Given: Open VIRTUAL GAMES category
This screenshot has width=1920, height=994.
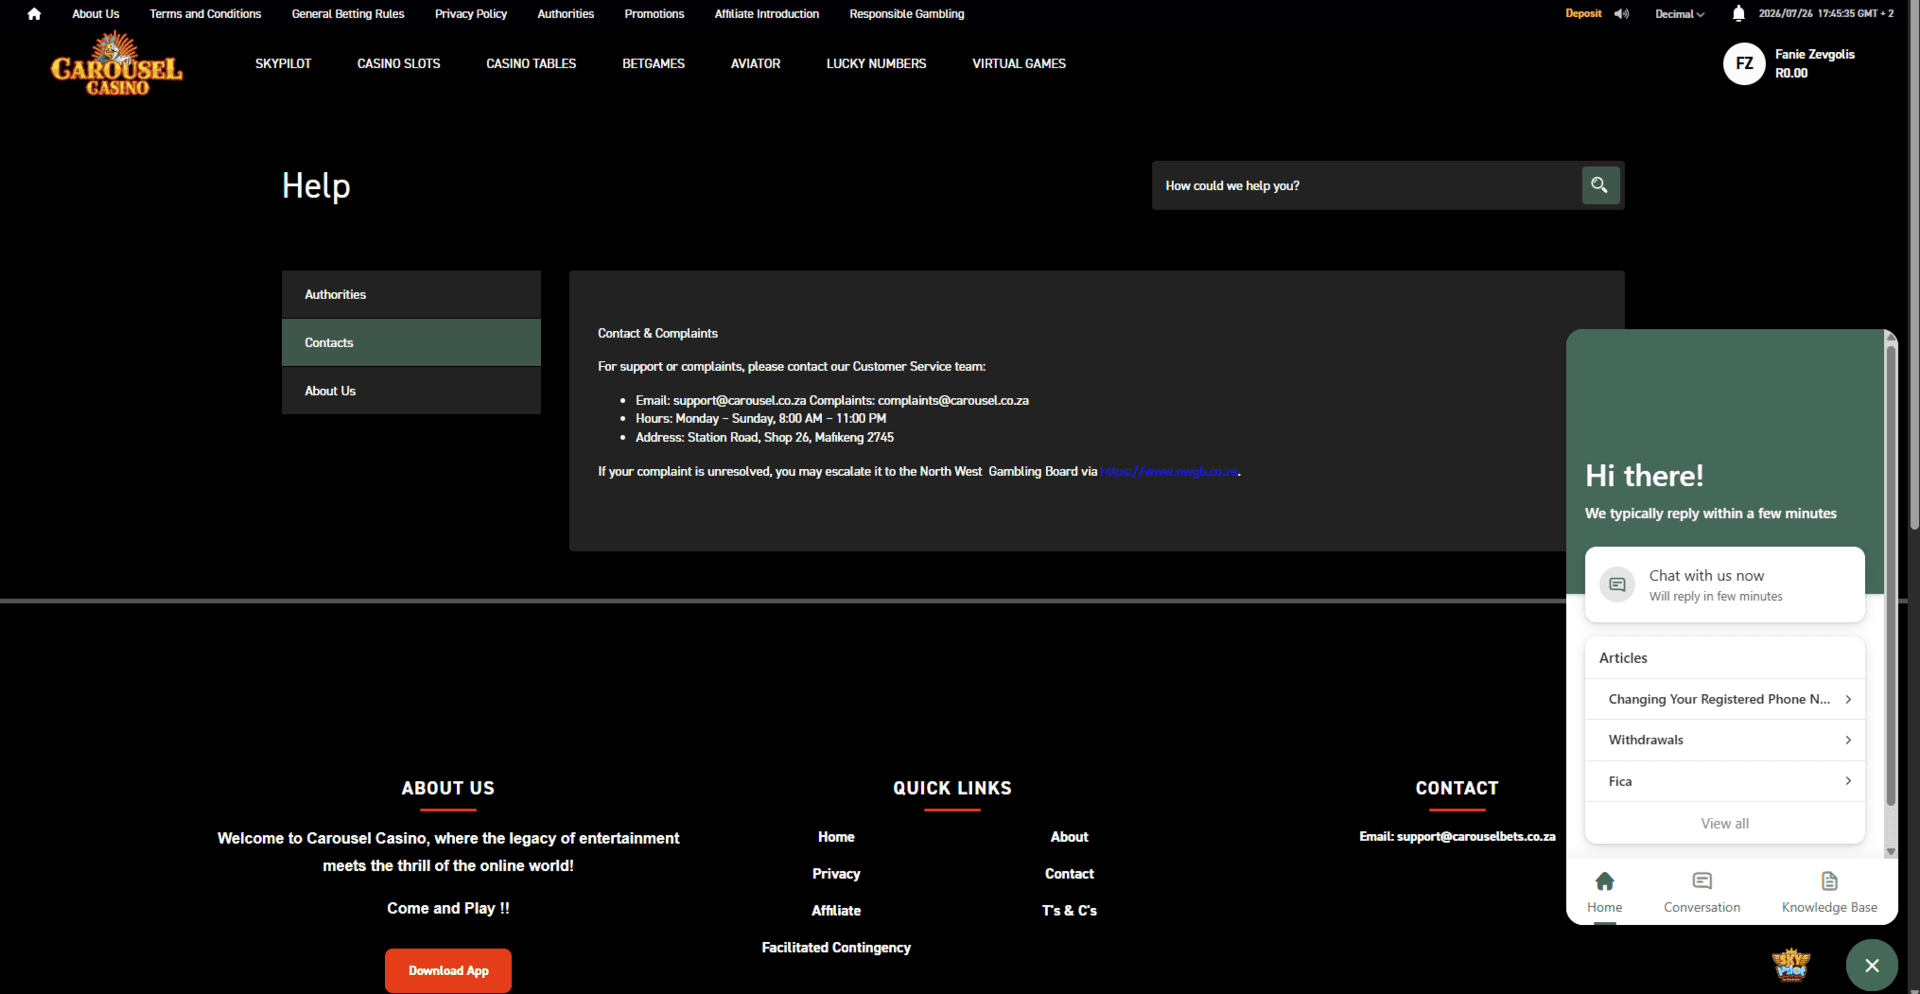Looking at the screenshot, I should (1019, 64).
